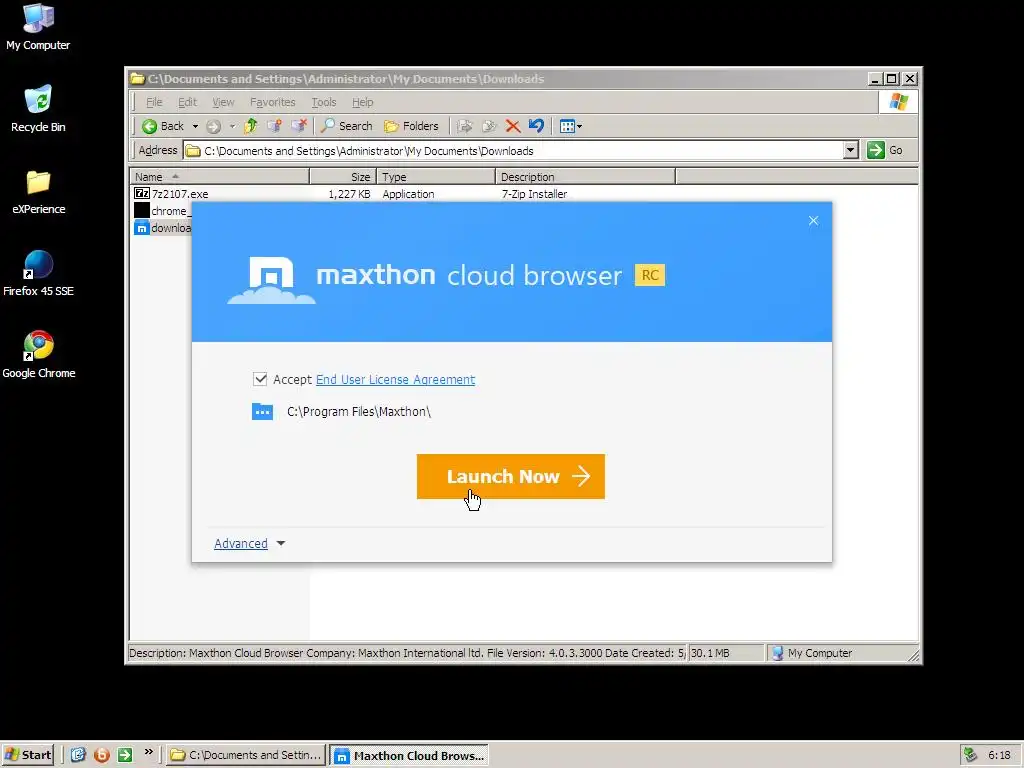The height and width of the screenshot is (768, 1024).
Task: Click the Up folder icon in Explorer toolbar
Action: [250, 126]
